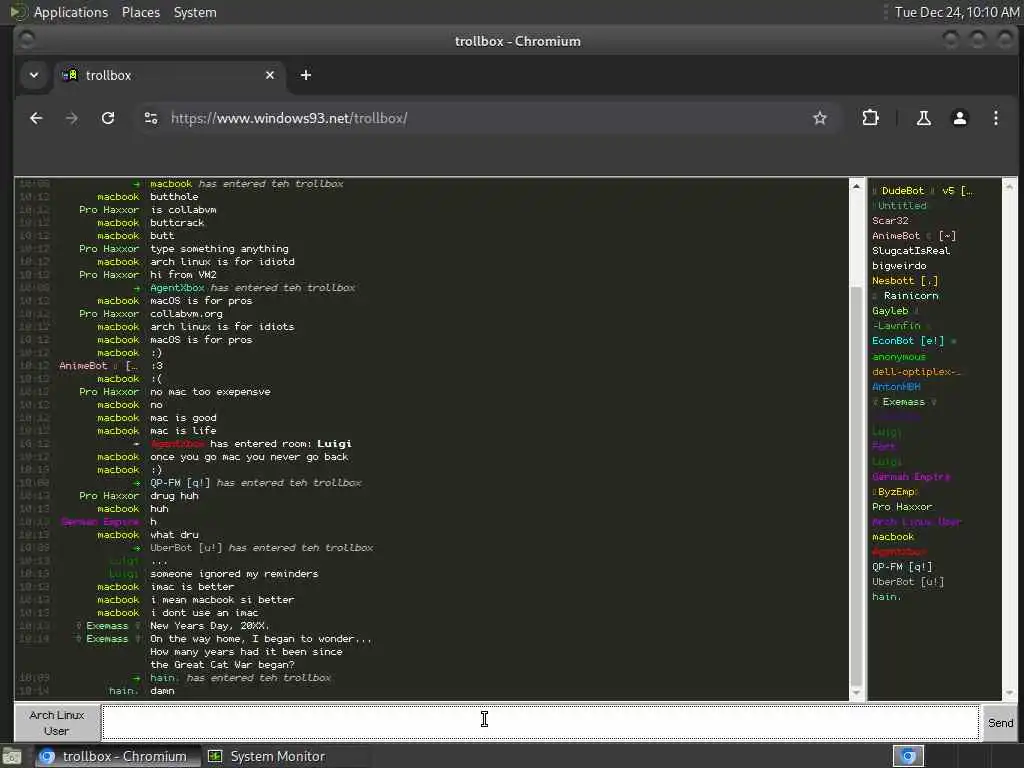Image resolution: width=1024 pixels, height=768 pixels.
Task: Open the Places menu
Action: tap(141, 12)
